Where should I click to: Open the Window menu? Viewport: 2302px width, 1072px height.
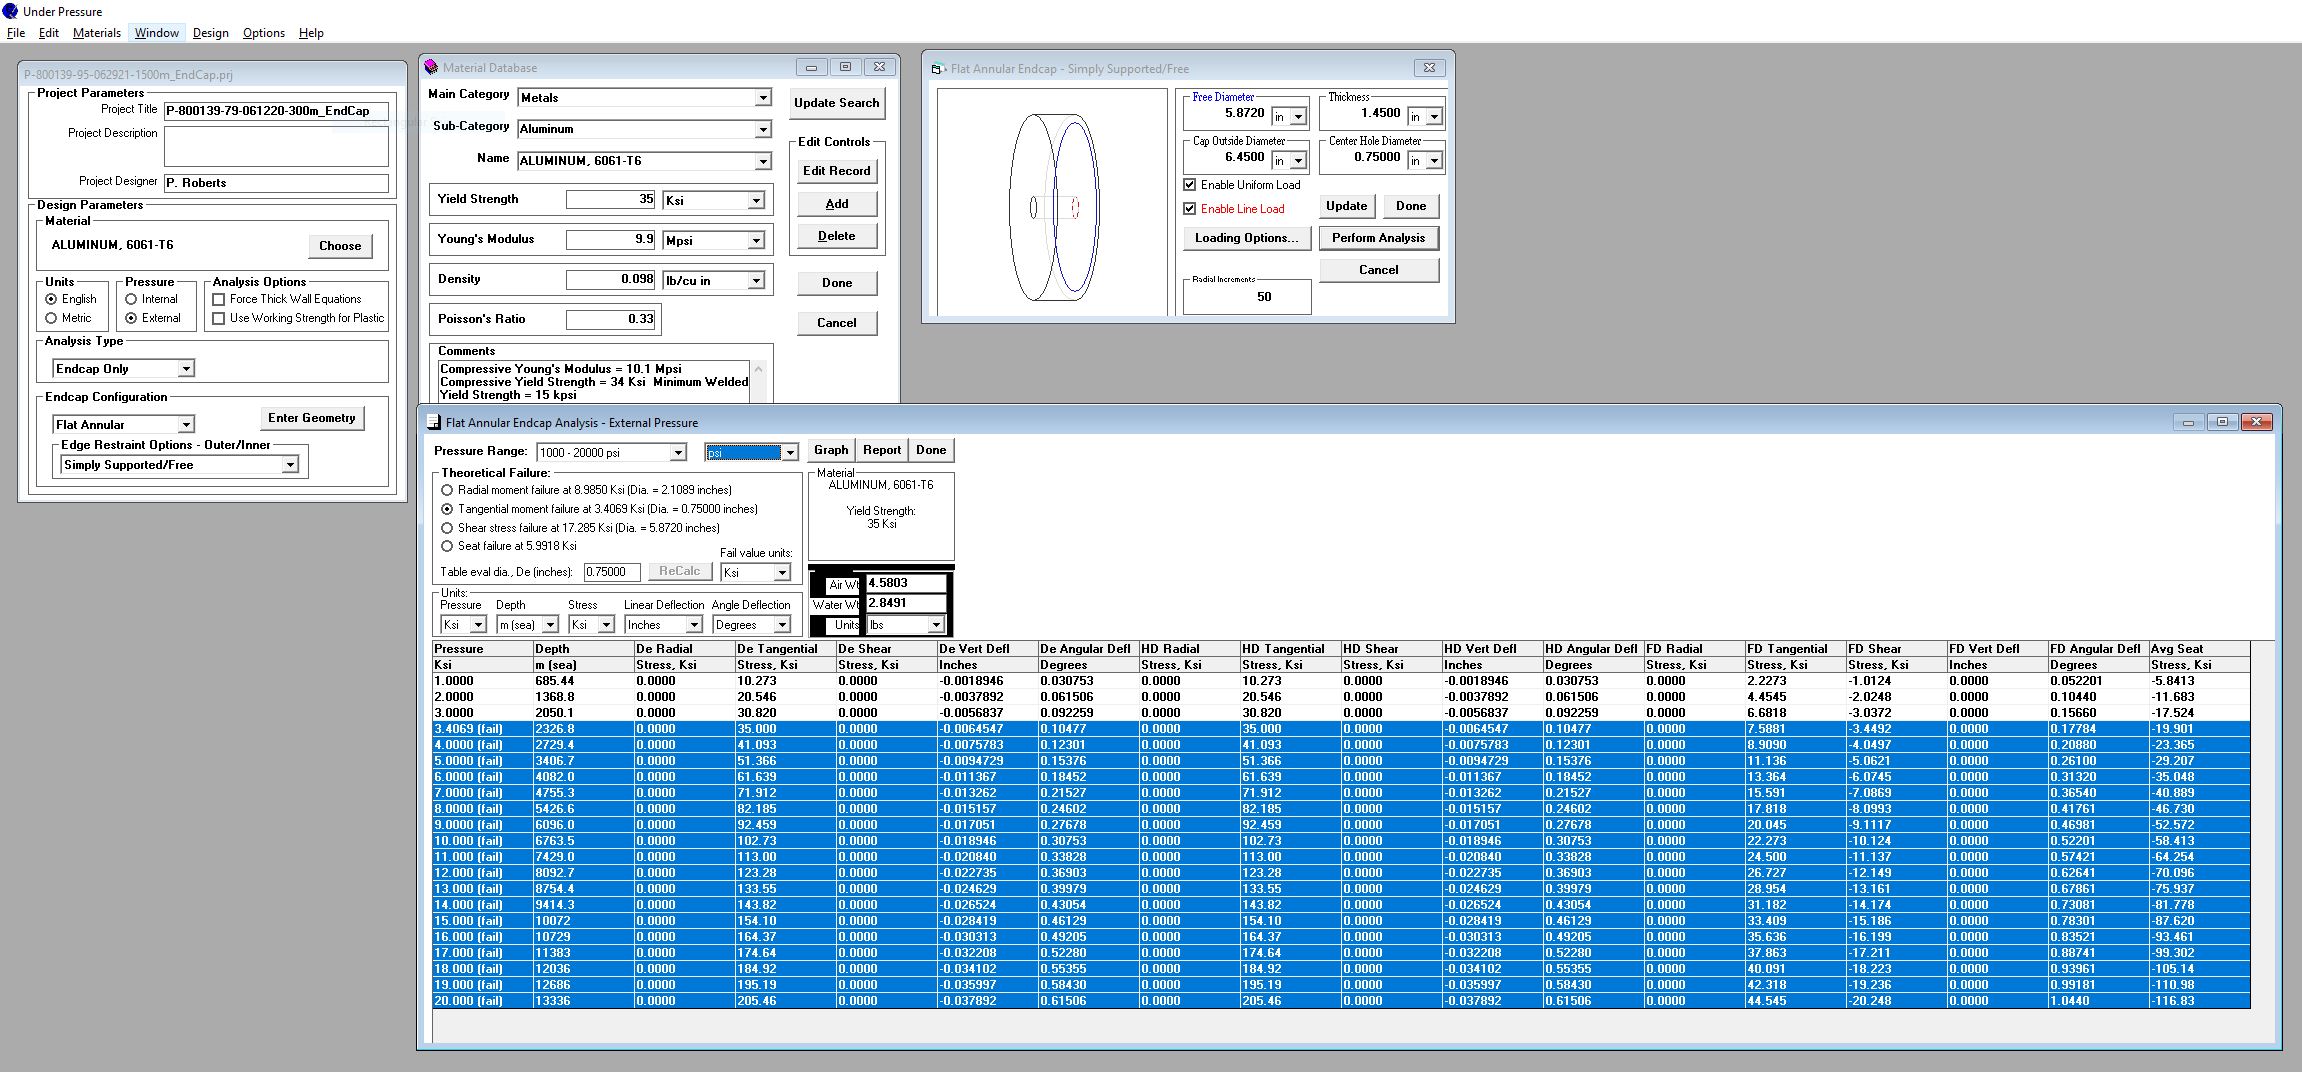(x=157, y=33)
